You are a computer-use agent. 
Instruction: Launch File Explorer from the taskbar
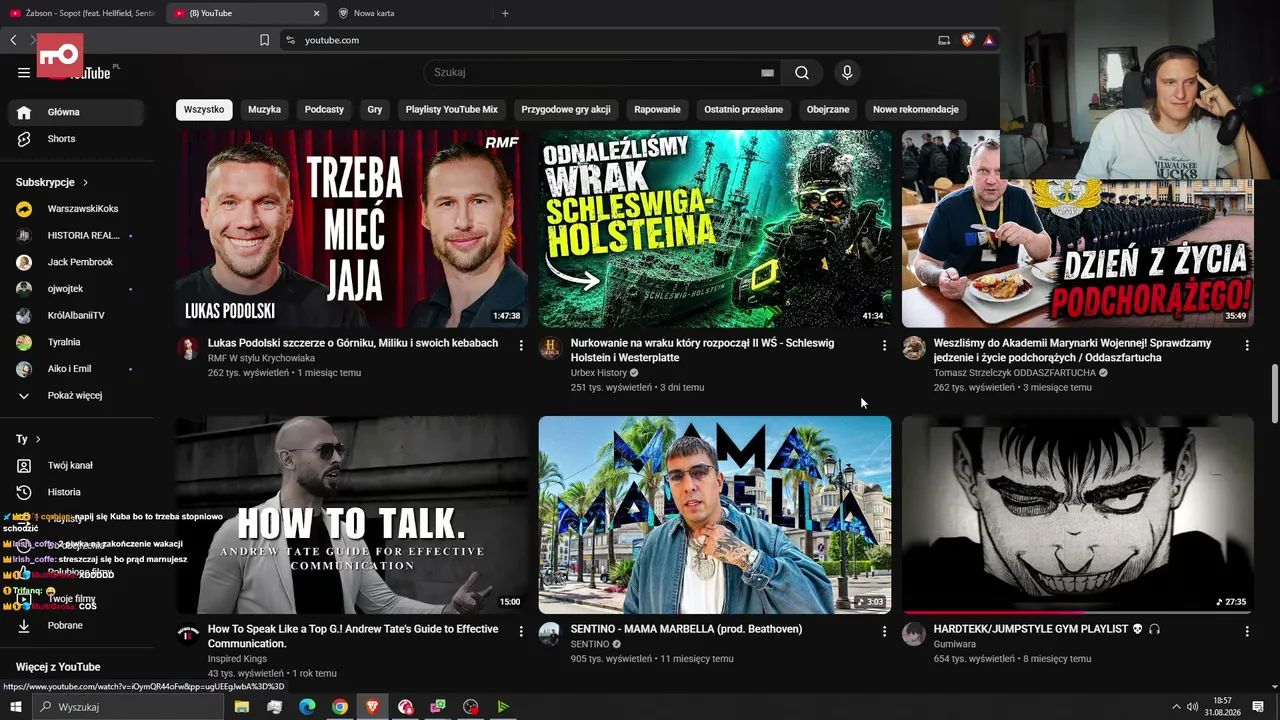(242, 707)
